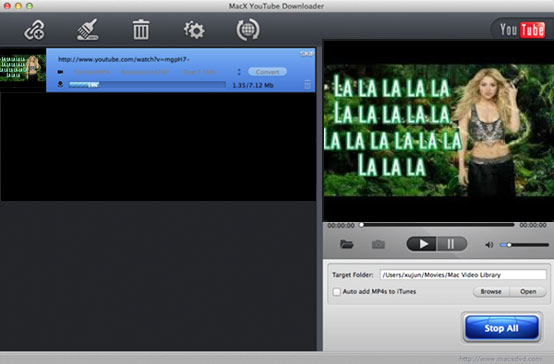Click the Target Folder: label
The image size is (554, 364).
click(x=353, y=275)
